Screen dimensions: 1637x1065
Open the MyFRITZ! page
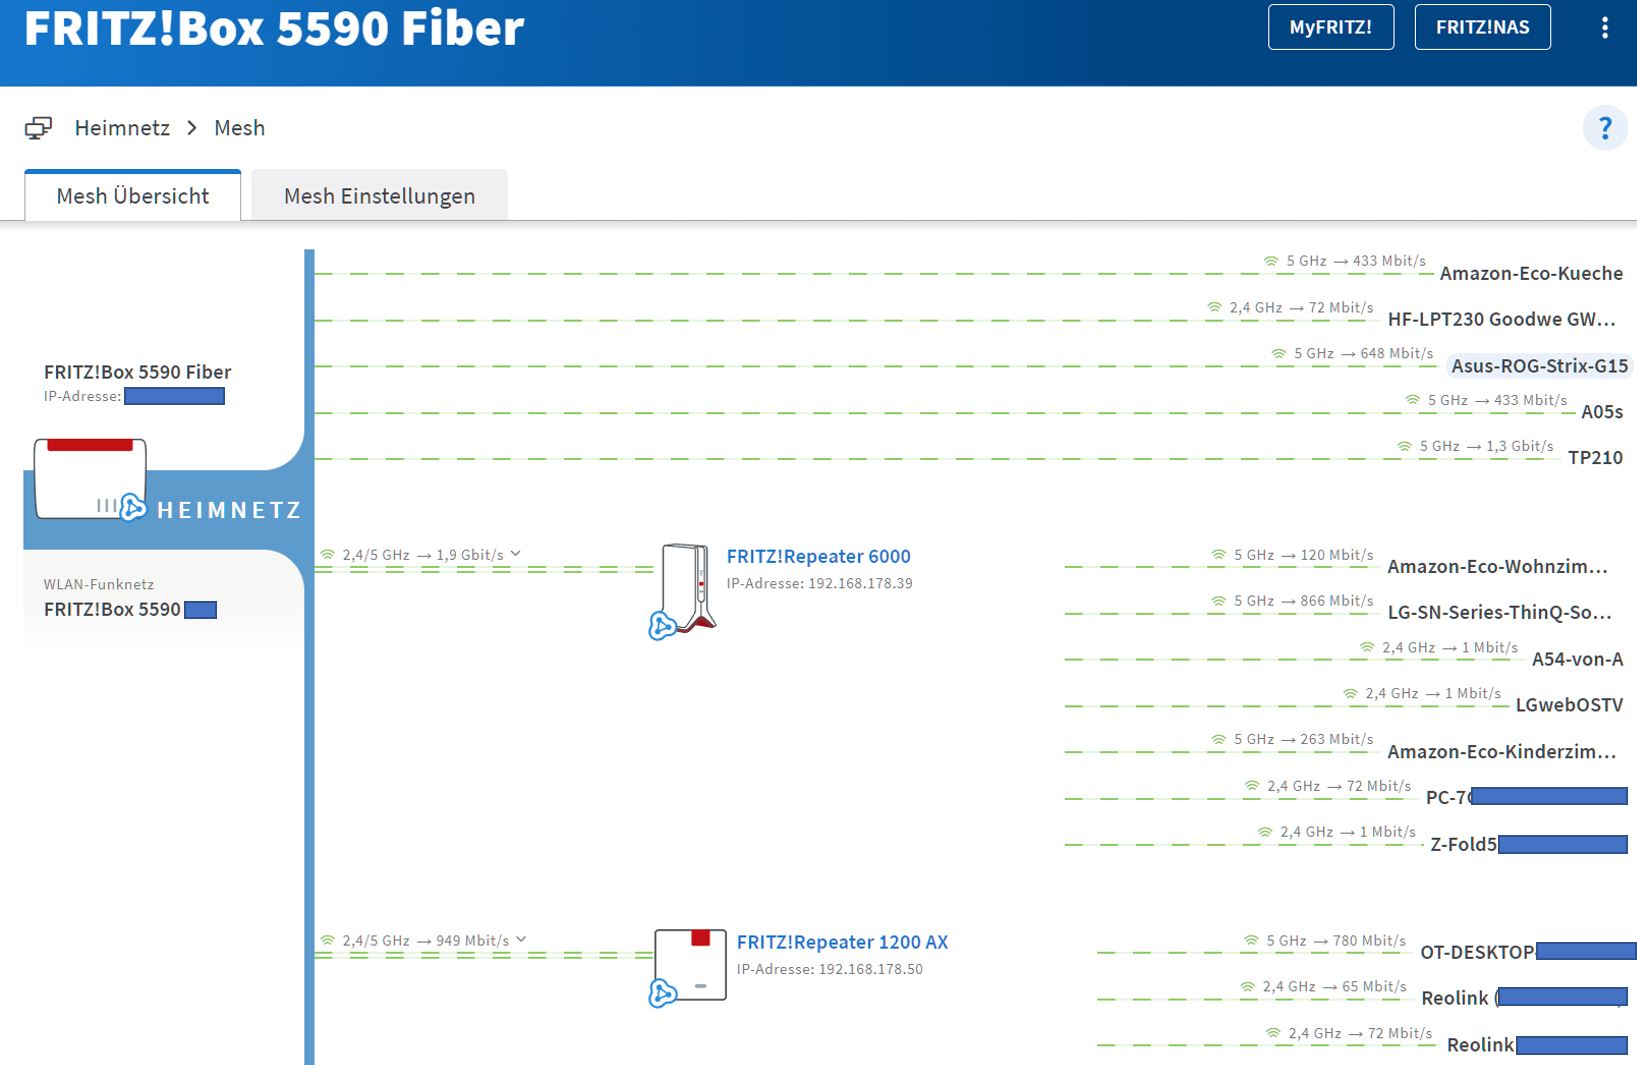(x=1330, y=27)
